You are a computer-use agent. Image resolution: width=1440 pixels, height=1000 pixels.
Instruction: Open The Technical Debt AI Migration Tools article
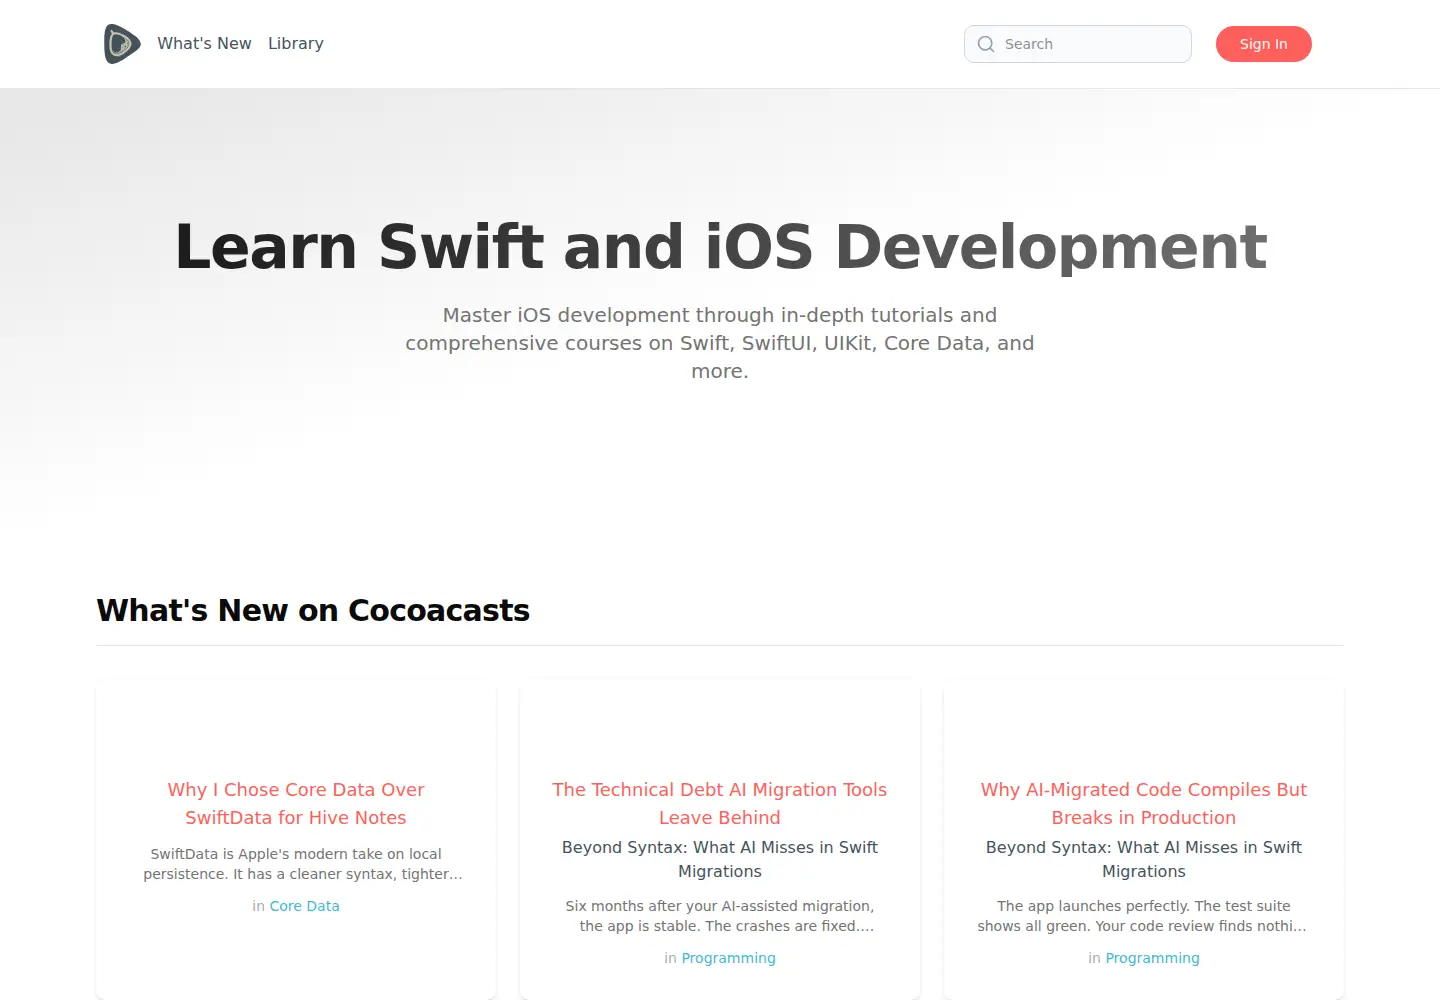tap(720, 803)
